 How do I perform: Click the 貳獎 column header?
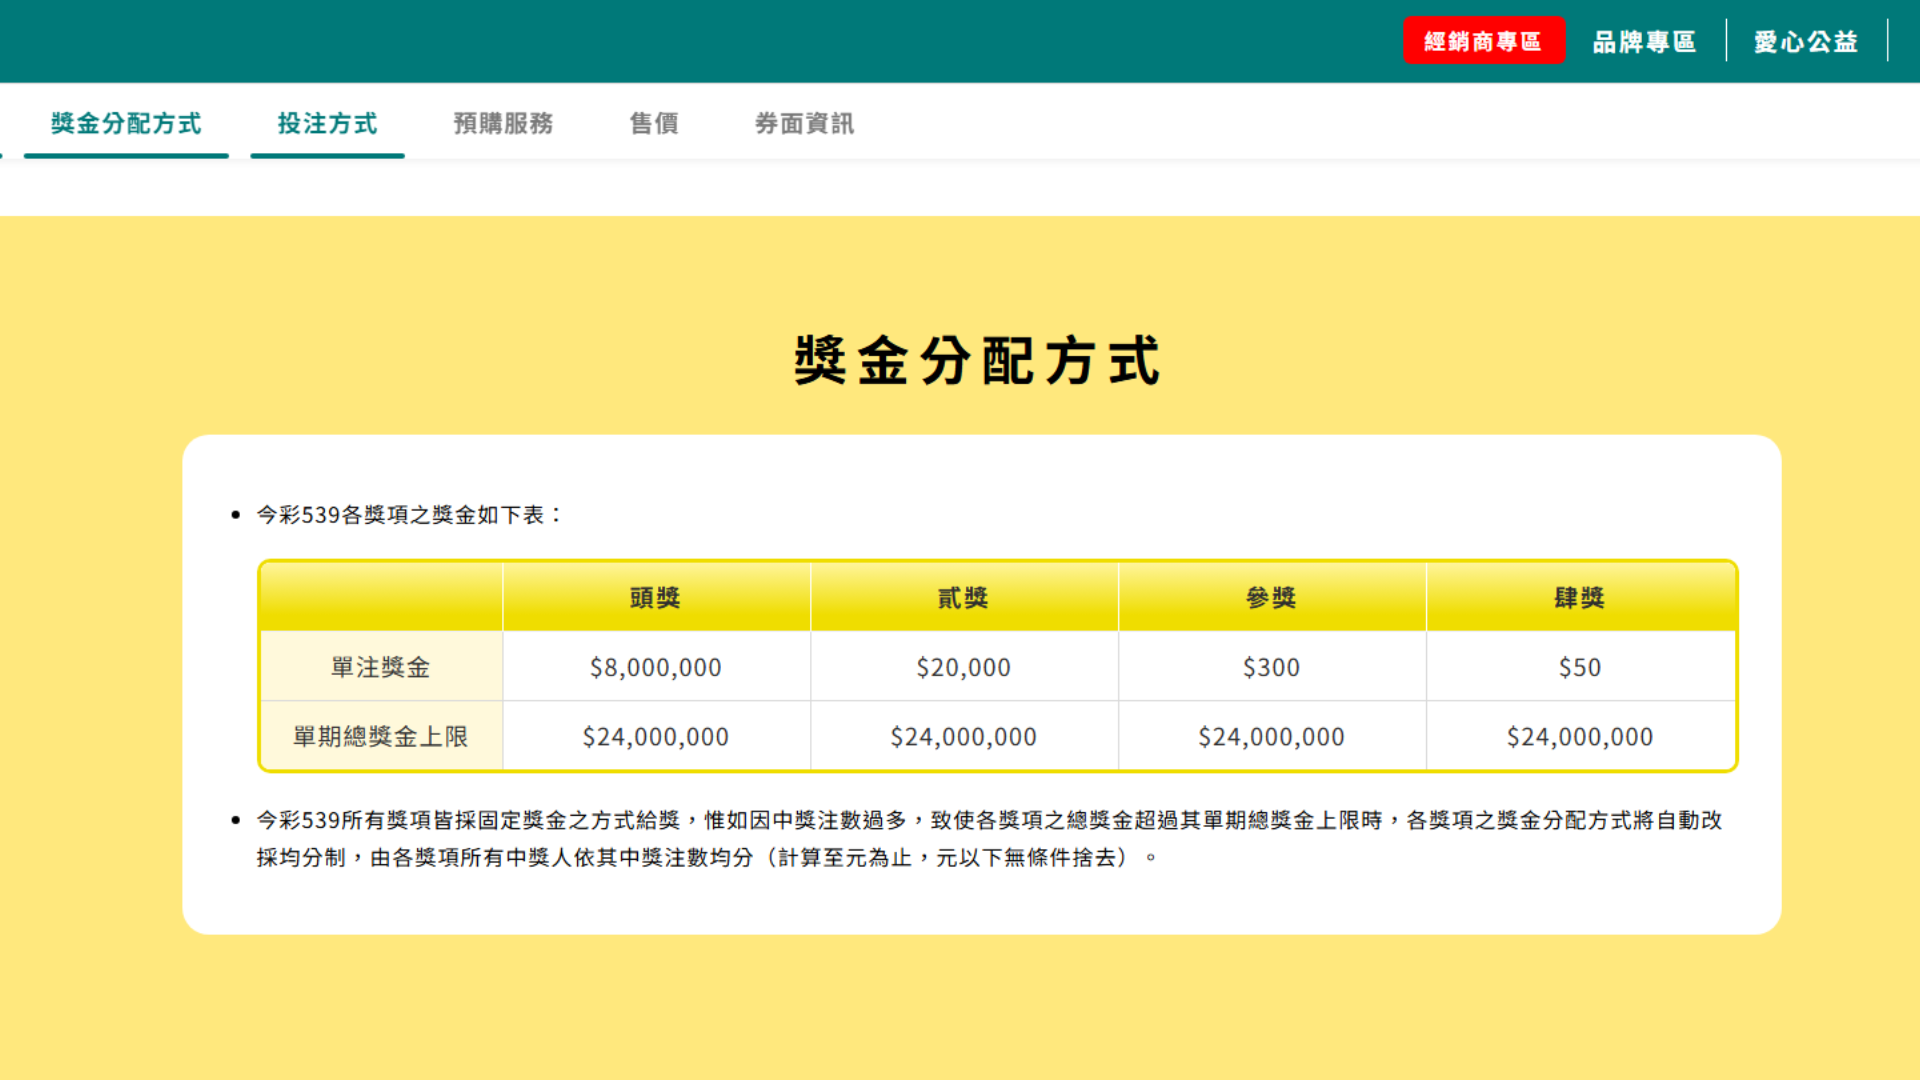[x=964, y=597]
